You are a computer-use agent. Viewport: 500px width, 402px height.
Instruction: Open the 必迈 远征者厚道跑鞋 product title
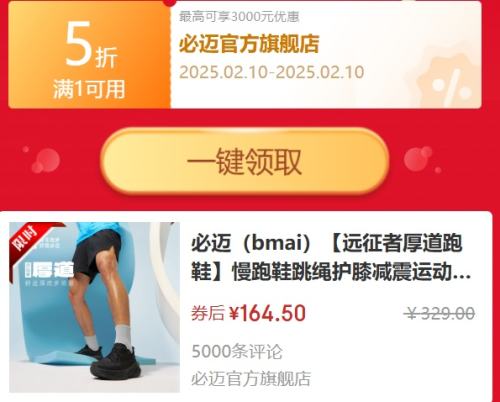[330, 257]
